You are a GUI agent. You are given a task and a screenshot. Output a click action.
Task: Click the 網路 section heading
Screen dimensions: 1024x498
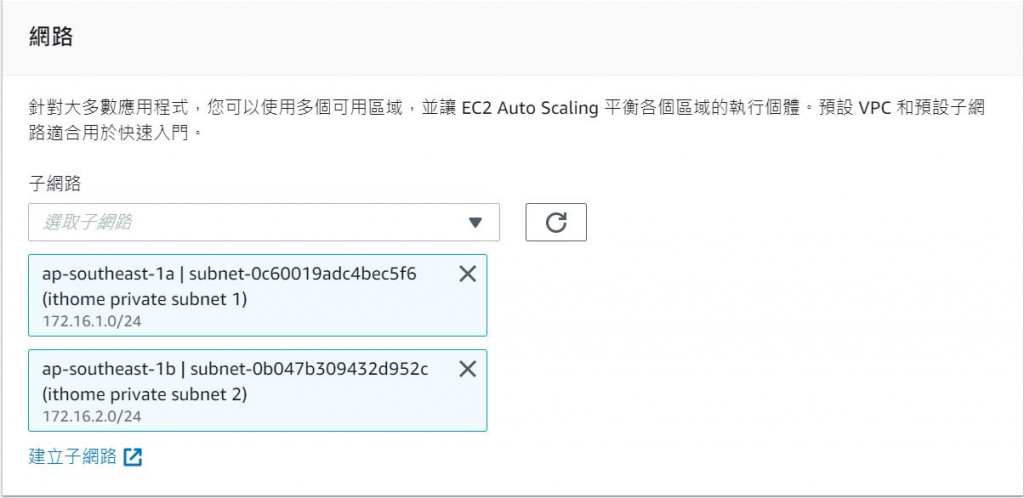click(x=51, y=37)
